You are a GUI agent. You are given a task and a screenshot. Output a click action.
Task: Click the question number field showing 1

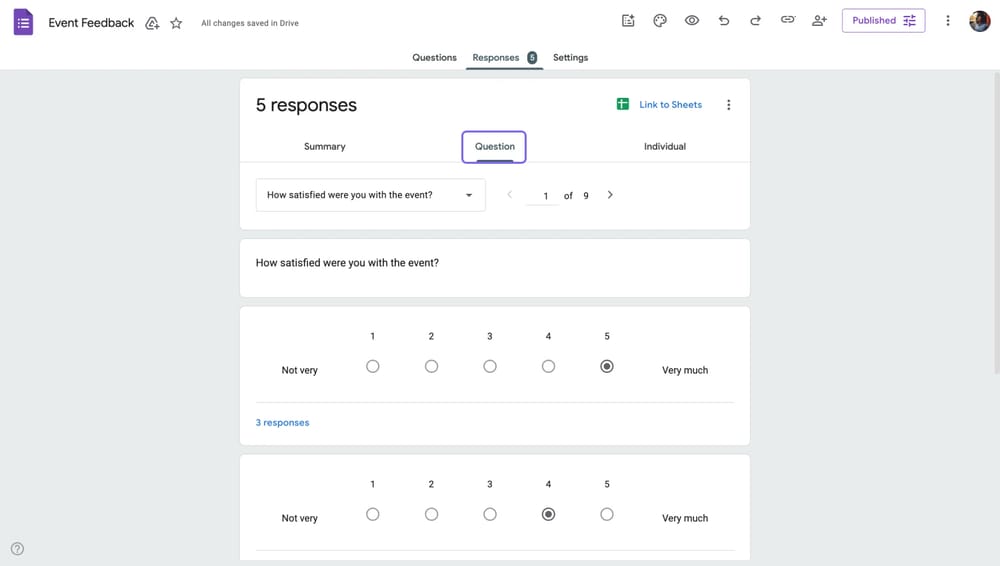(x=545, y=196)
